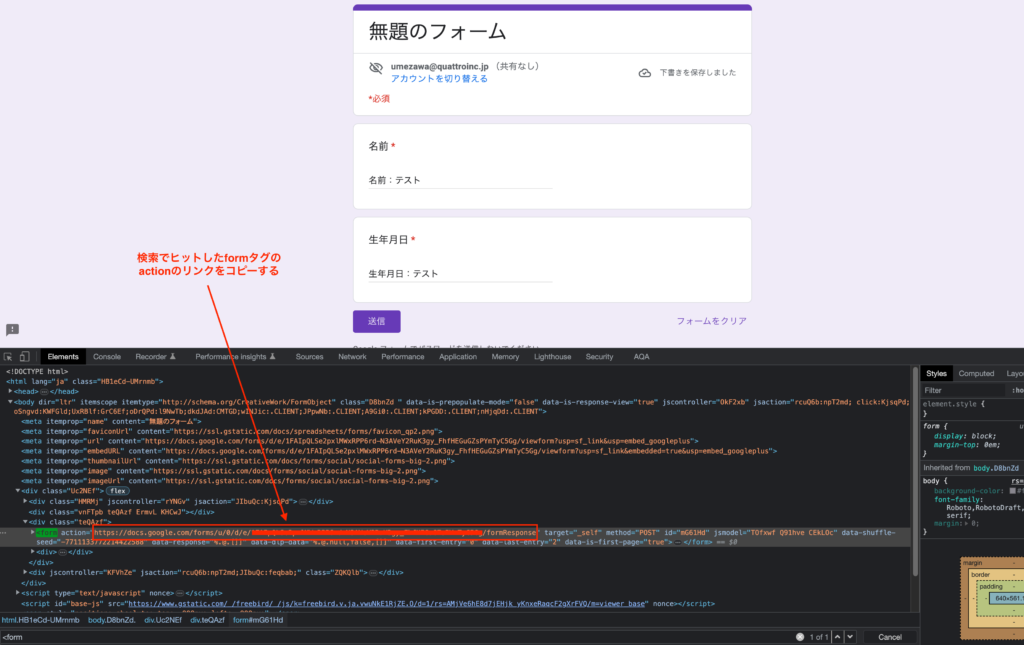
Task: Toggle the device toolbar icon
Action: click(x=24, y=356)
